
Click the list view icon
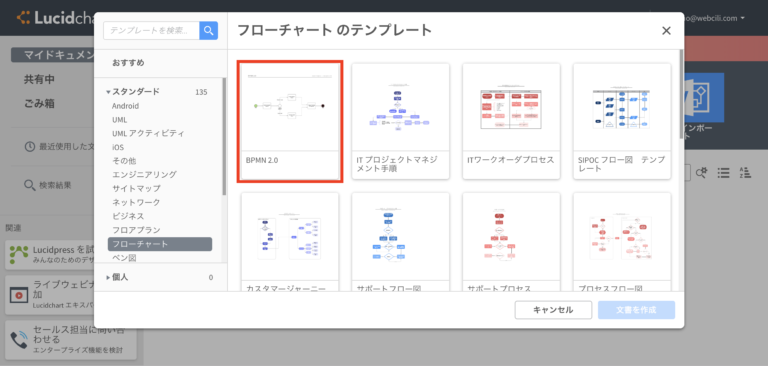tap(723, 173)
